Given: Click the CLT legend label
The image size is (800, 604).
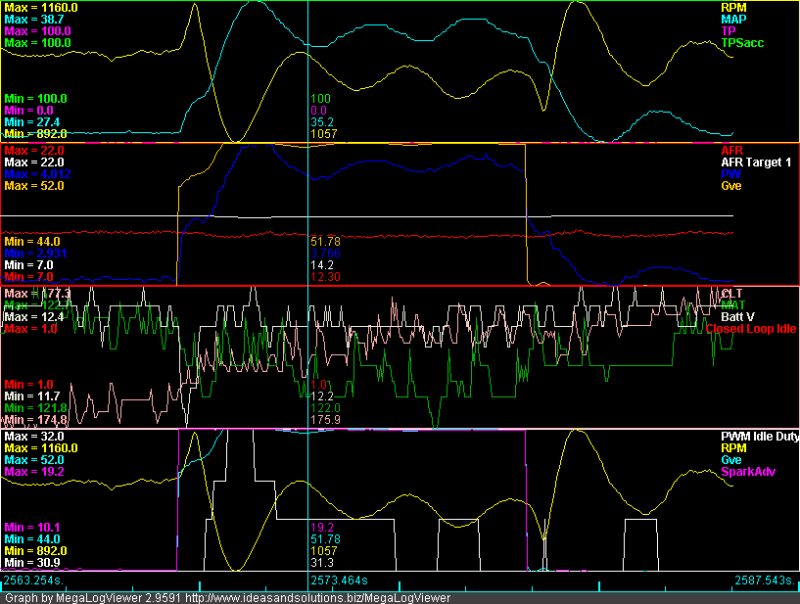Looking at the screenshot, I should coord(732,293).
